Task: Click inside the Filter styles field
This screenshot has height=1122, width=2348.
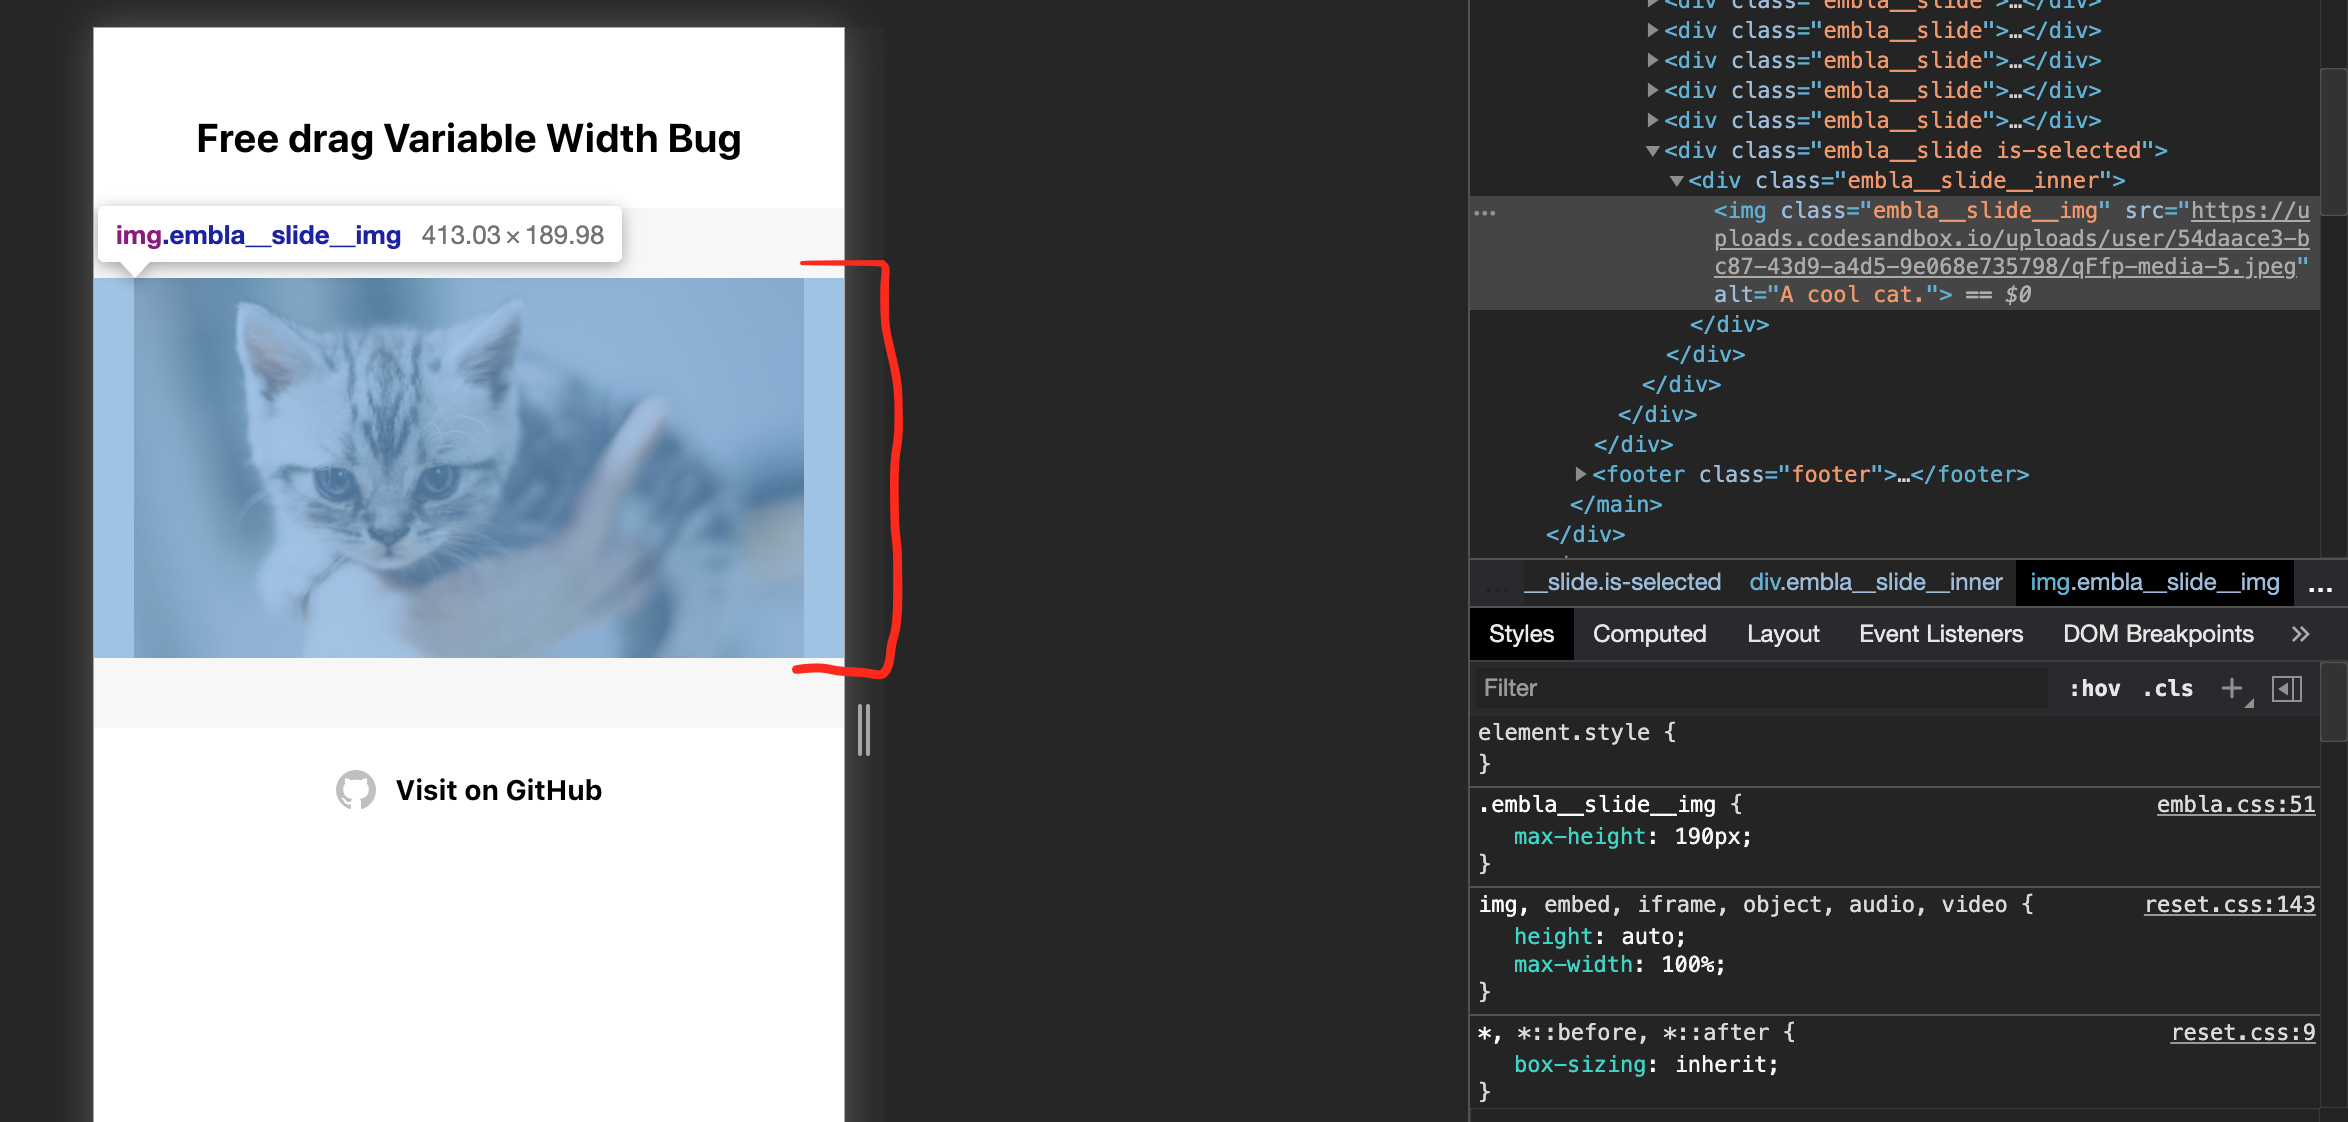Action: point(1700,687)
